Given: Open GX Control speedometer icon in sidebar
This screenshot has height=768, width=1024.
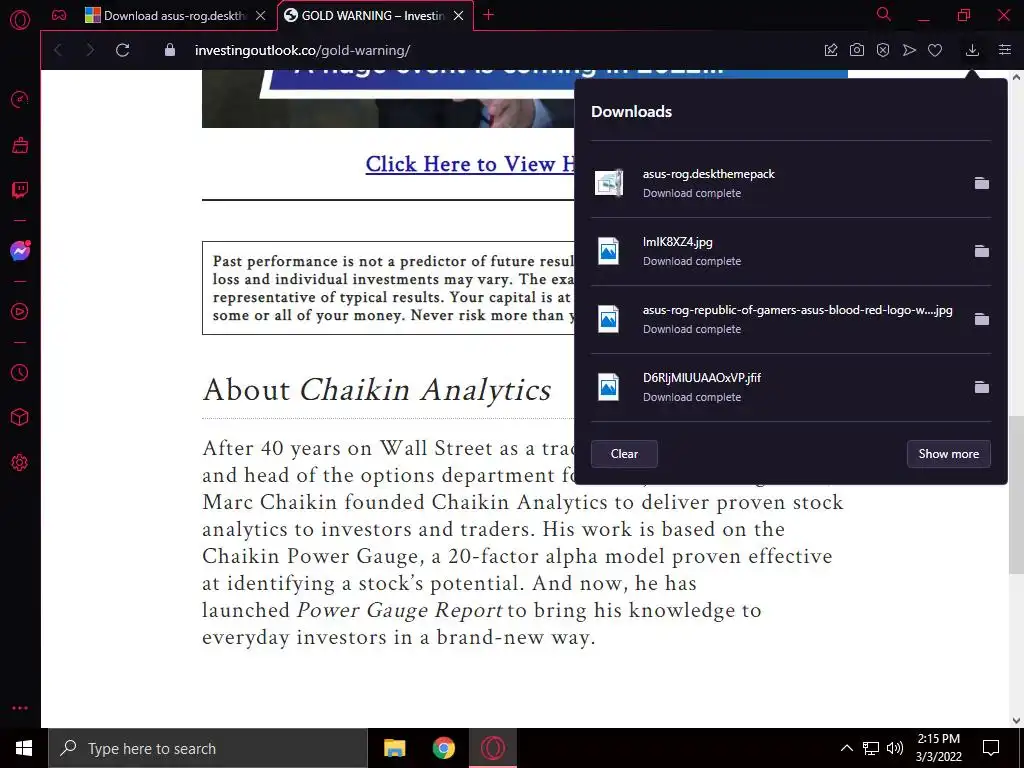Looking at the screenshot, I should (x=20, y=99).
